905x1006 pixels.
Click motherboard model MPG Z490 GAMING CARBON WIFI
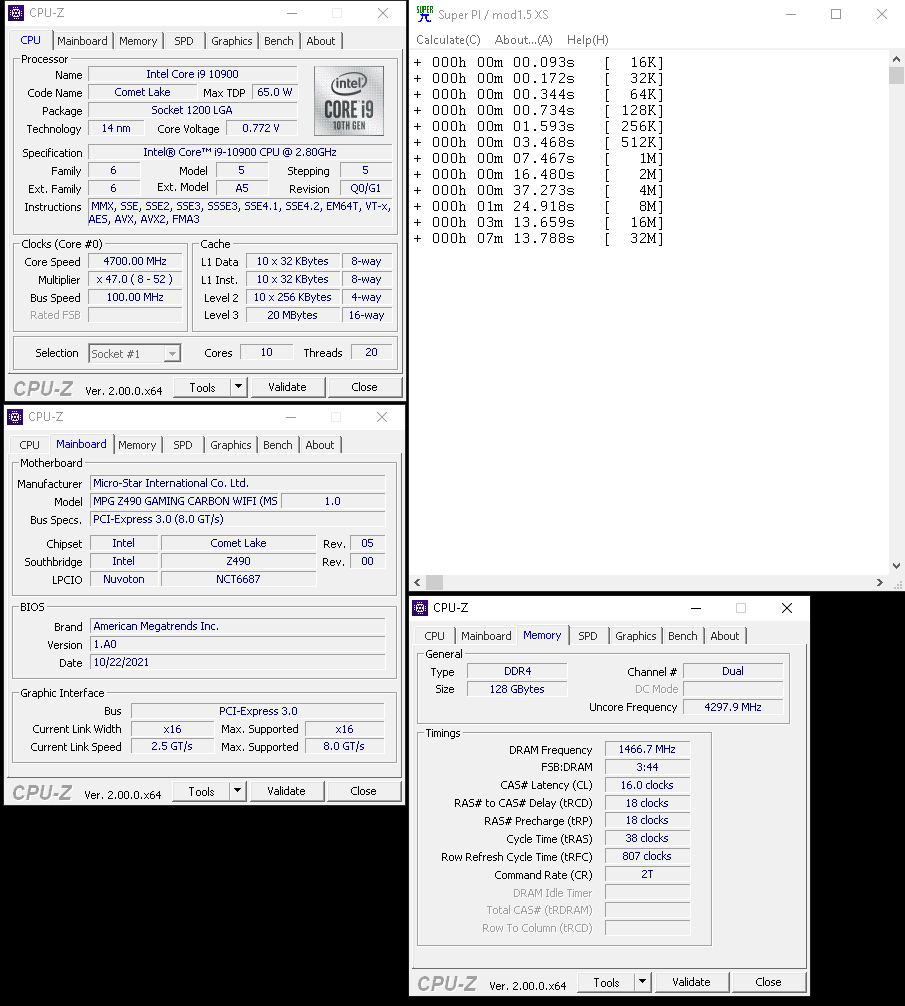pos(185,501)
